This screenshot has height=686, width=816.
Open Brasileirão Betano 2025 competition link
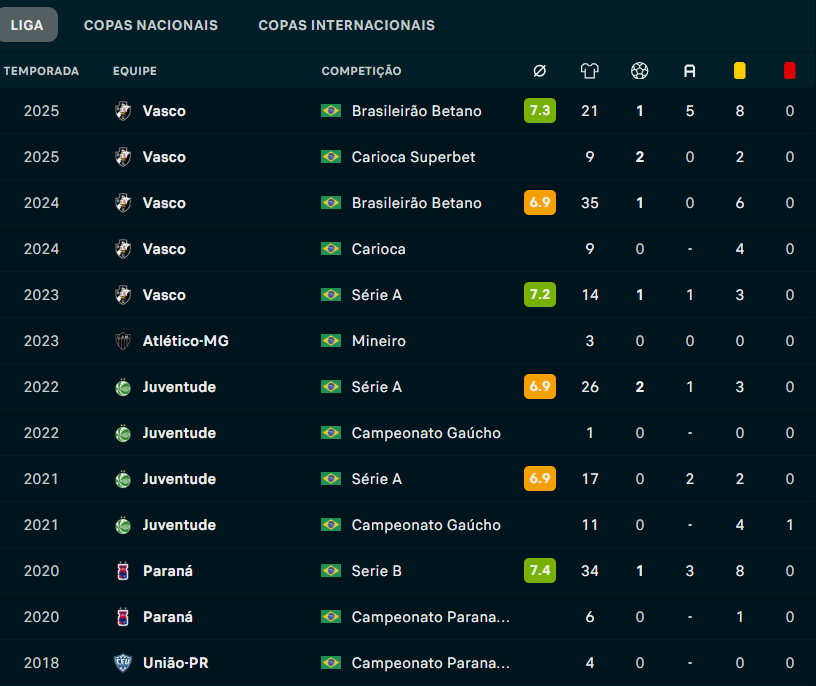(416, 111)
